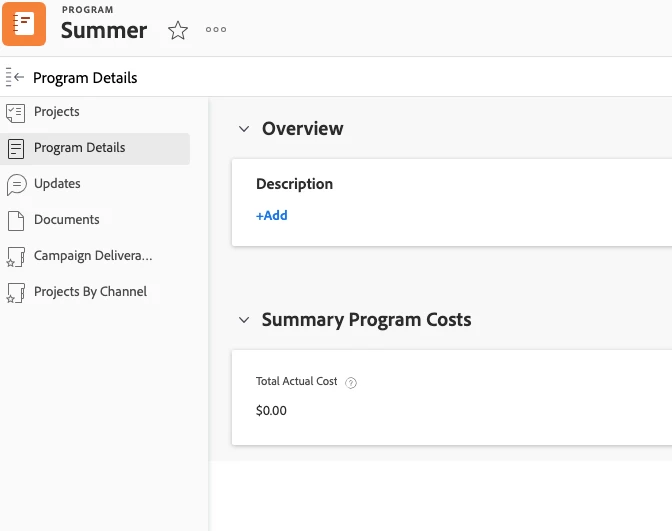Click the Program Details page icon
This screenshot has width=672, height=531.
coord(16,148)
